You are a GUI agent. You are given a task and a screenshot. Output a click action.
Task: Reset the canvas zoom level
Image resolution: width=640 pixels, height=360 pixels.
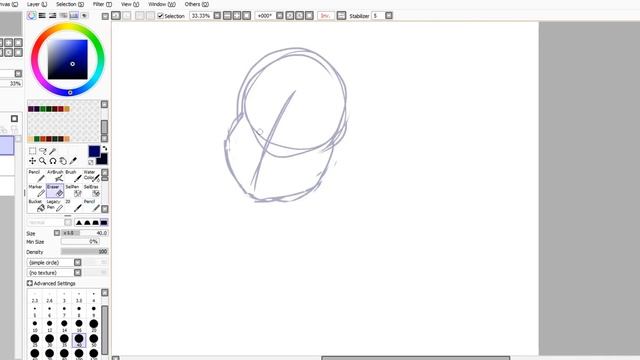coord(247,16)
